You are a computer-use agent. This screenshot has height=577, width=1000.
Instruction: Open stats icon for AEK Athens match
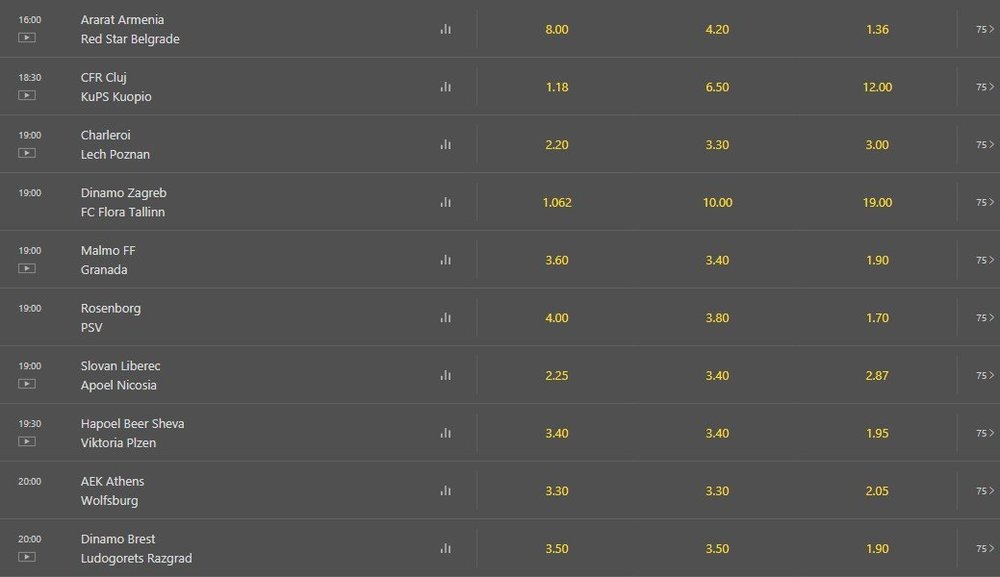point(446,491)
